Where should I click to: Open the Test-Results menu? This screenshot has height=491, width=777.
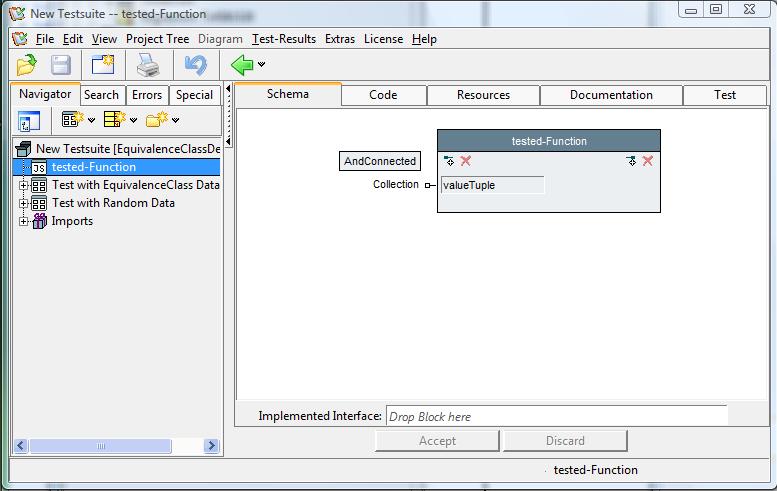(284, 39)
